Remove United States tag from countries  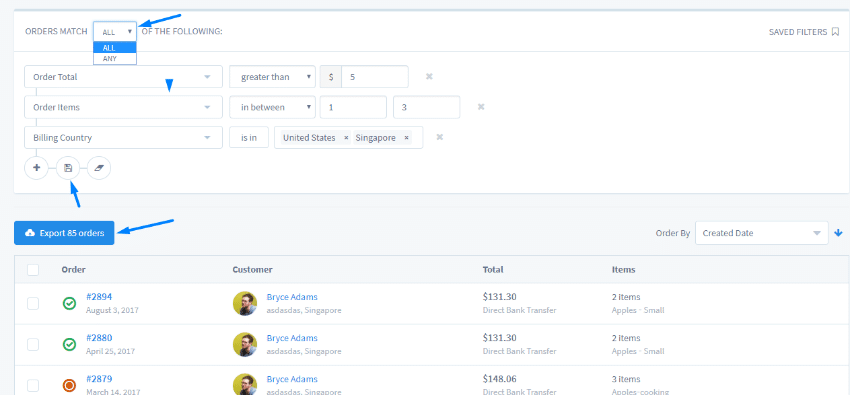pos(346,138)
